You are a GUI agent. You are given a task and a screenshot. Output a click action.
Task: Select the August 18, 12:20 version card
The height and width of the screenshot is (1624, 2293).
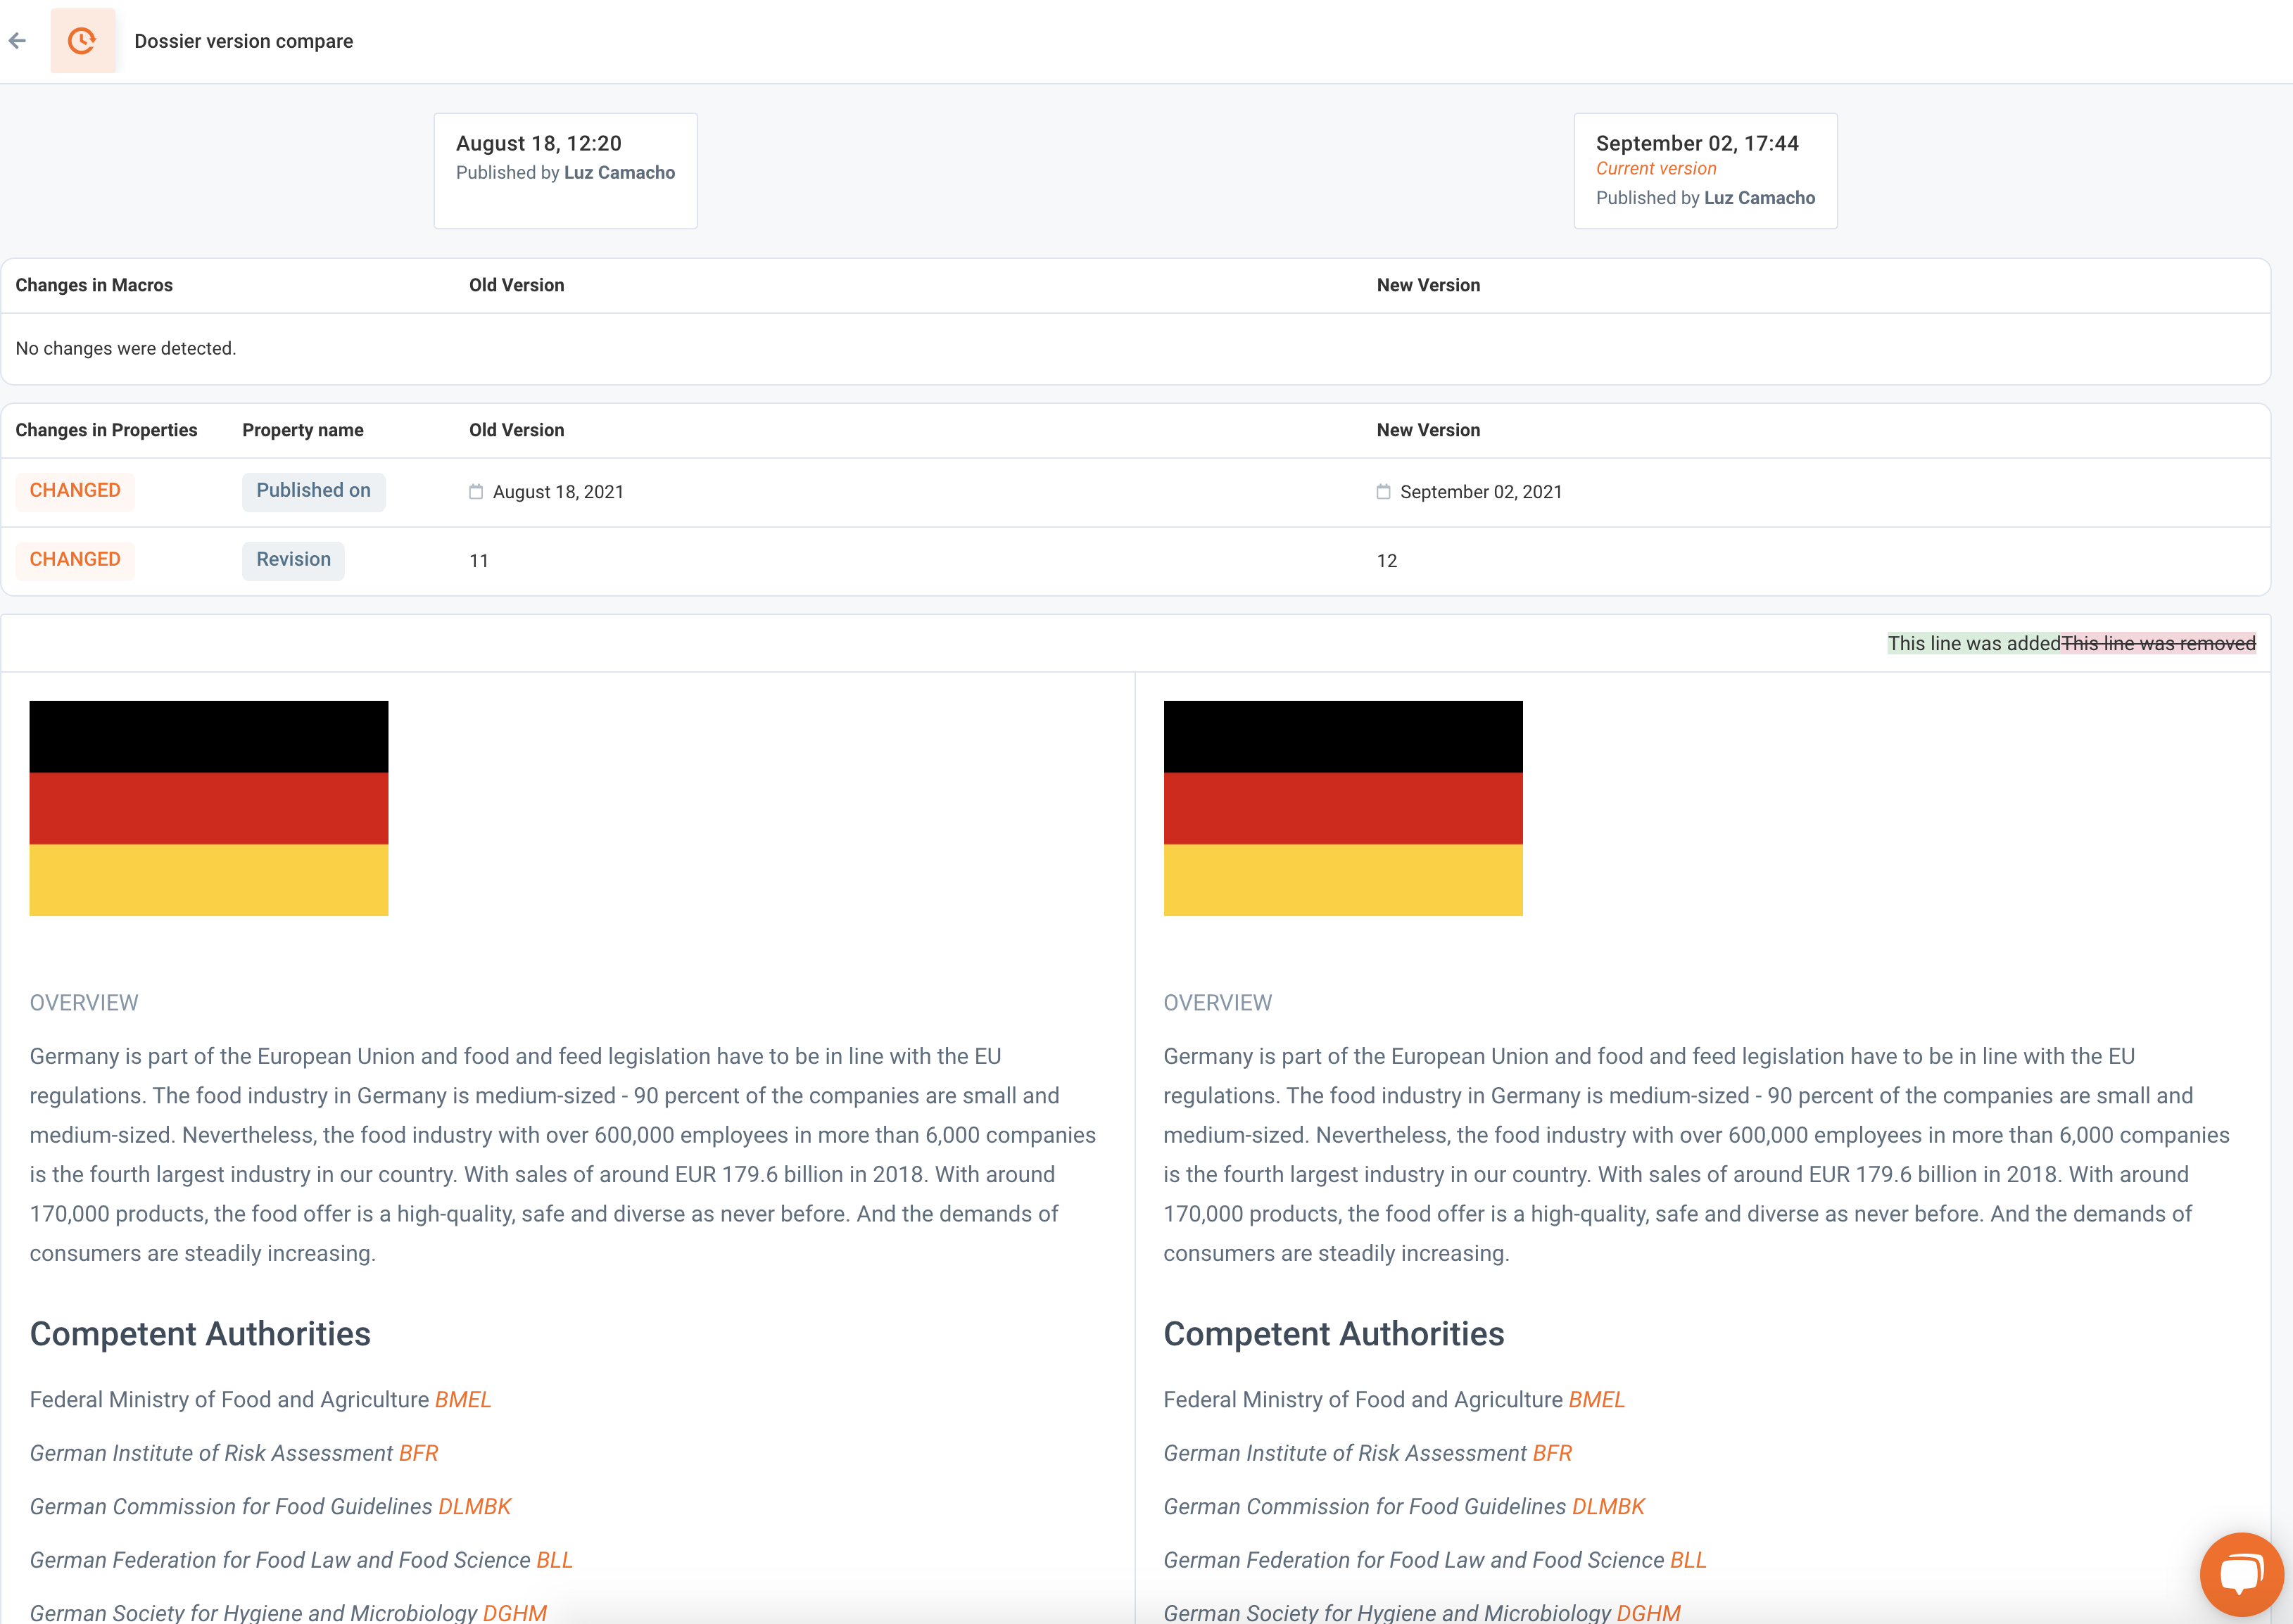565,170
